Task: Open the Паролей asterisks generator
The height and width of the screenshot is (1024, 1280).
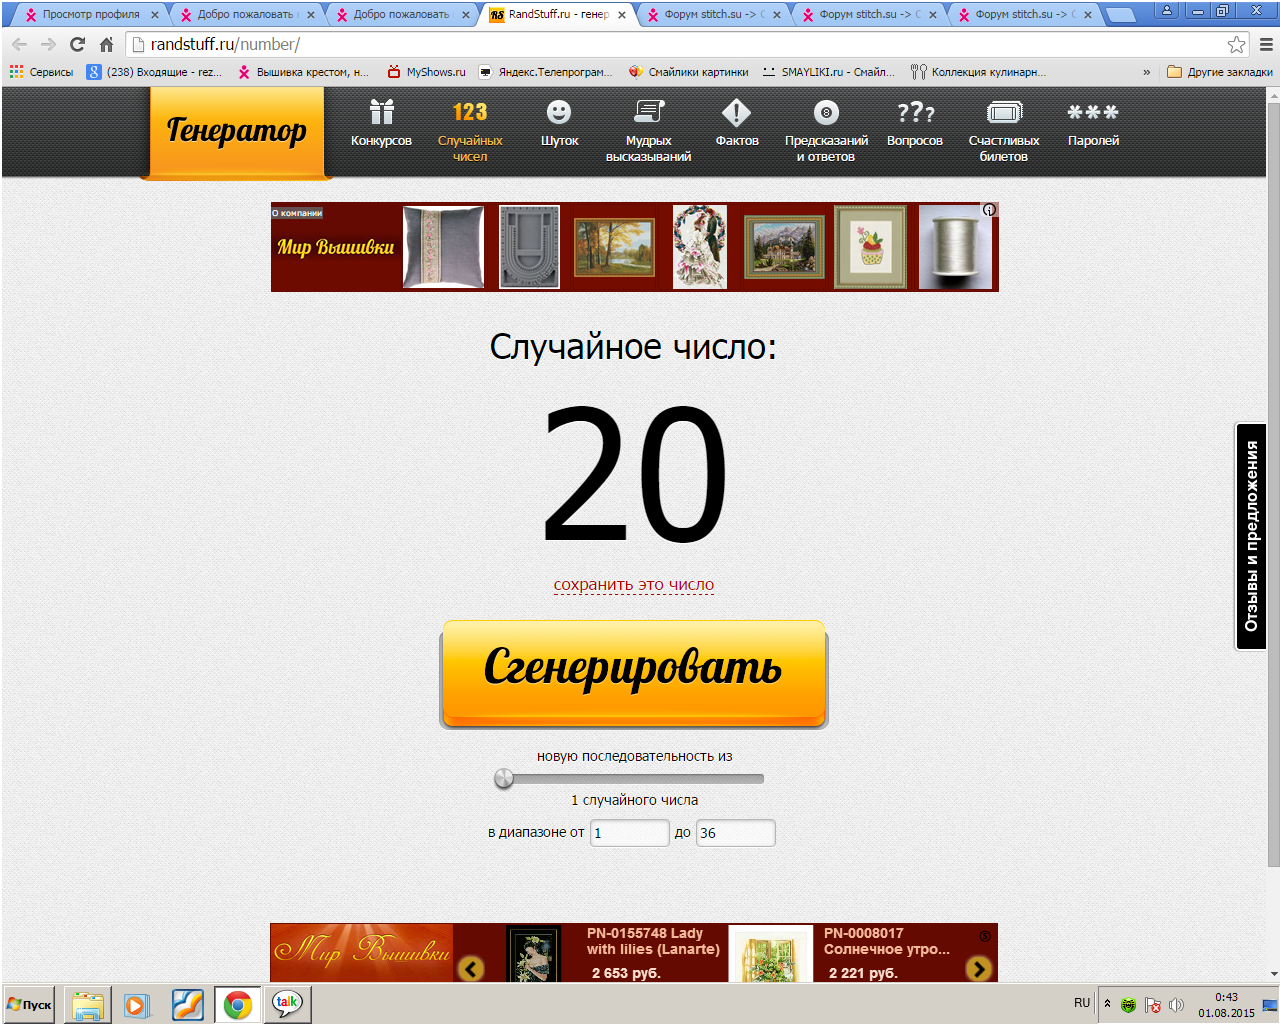Action: pyautogui.click(x=1092, y=112)
